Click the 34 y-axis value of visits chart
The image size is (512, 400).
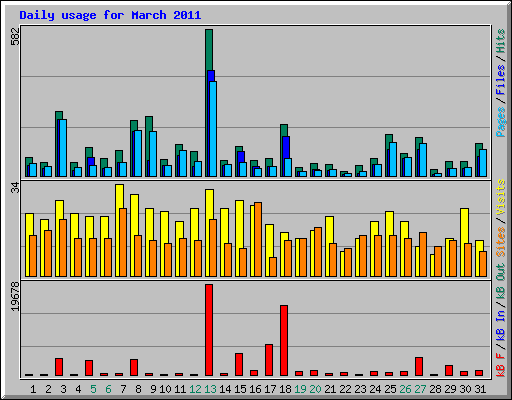15,188
